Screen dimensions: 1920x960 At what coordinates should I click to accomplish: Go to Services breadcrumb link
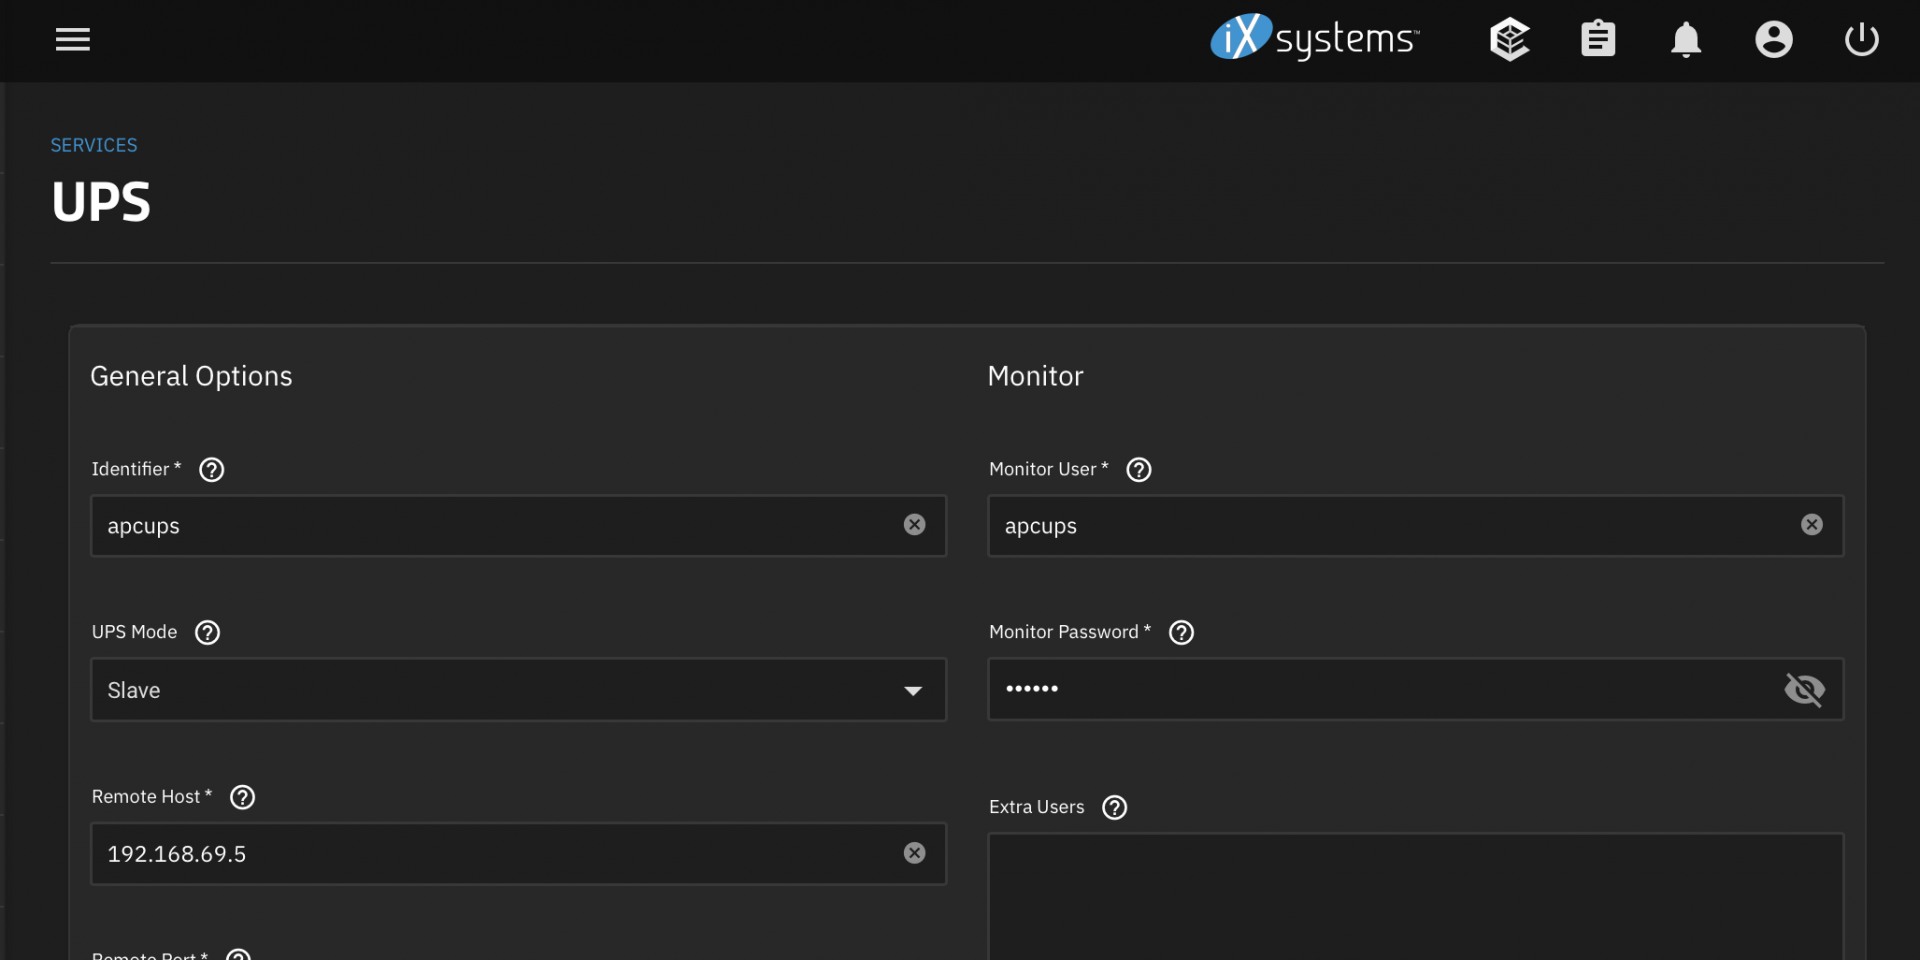[94, 145]
